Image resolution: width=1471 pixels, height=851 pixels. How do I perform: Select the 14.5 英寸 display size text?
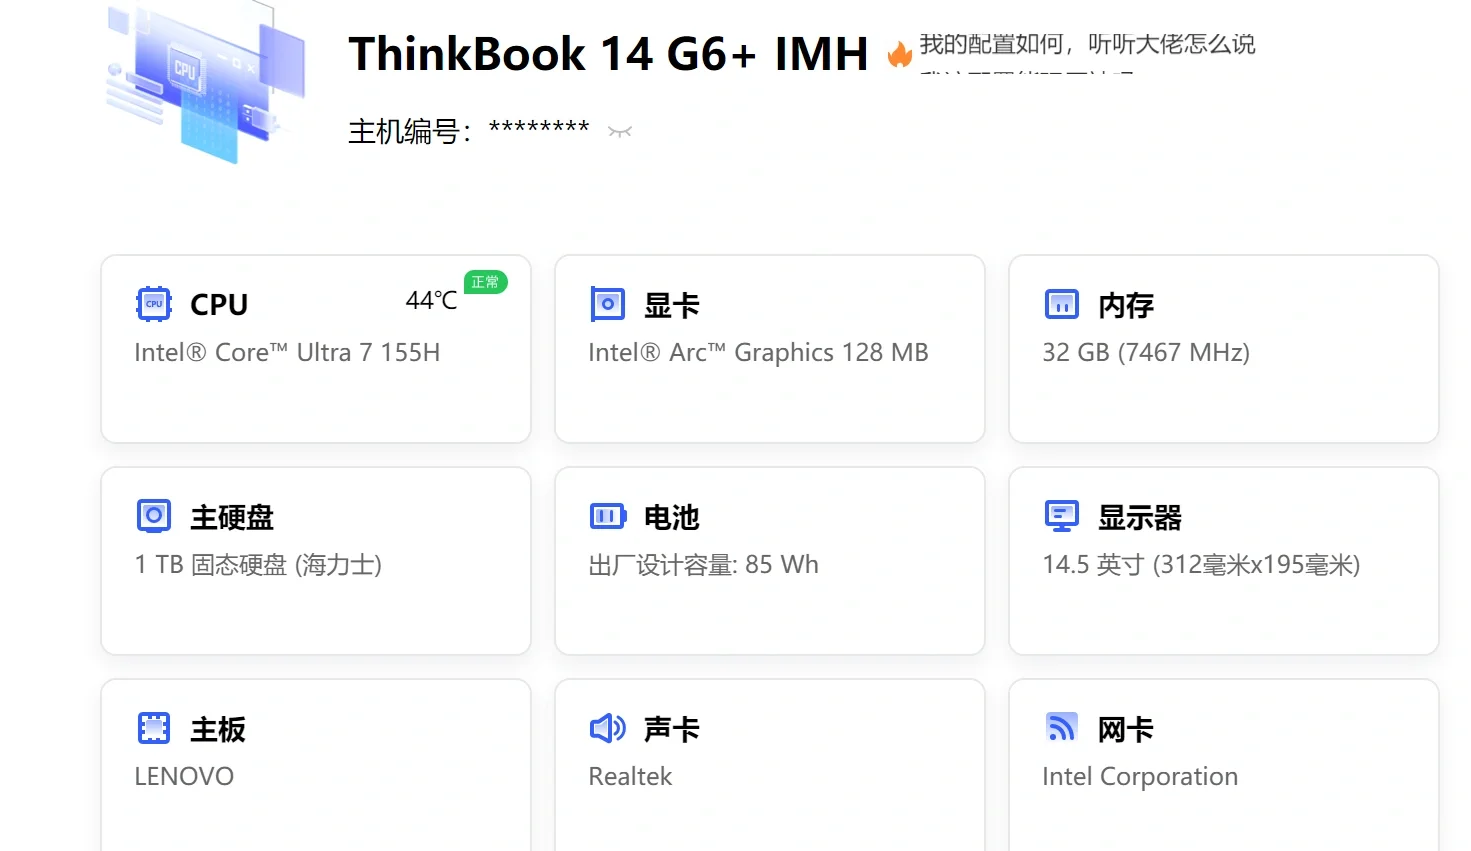(1201, 565)
